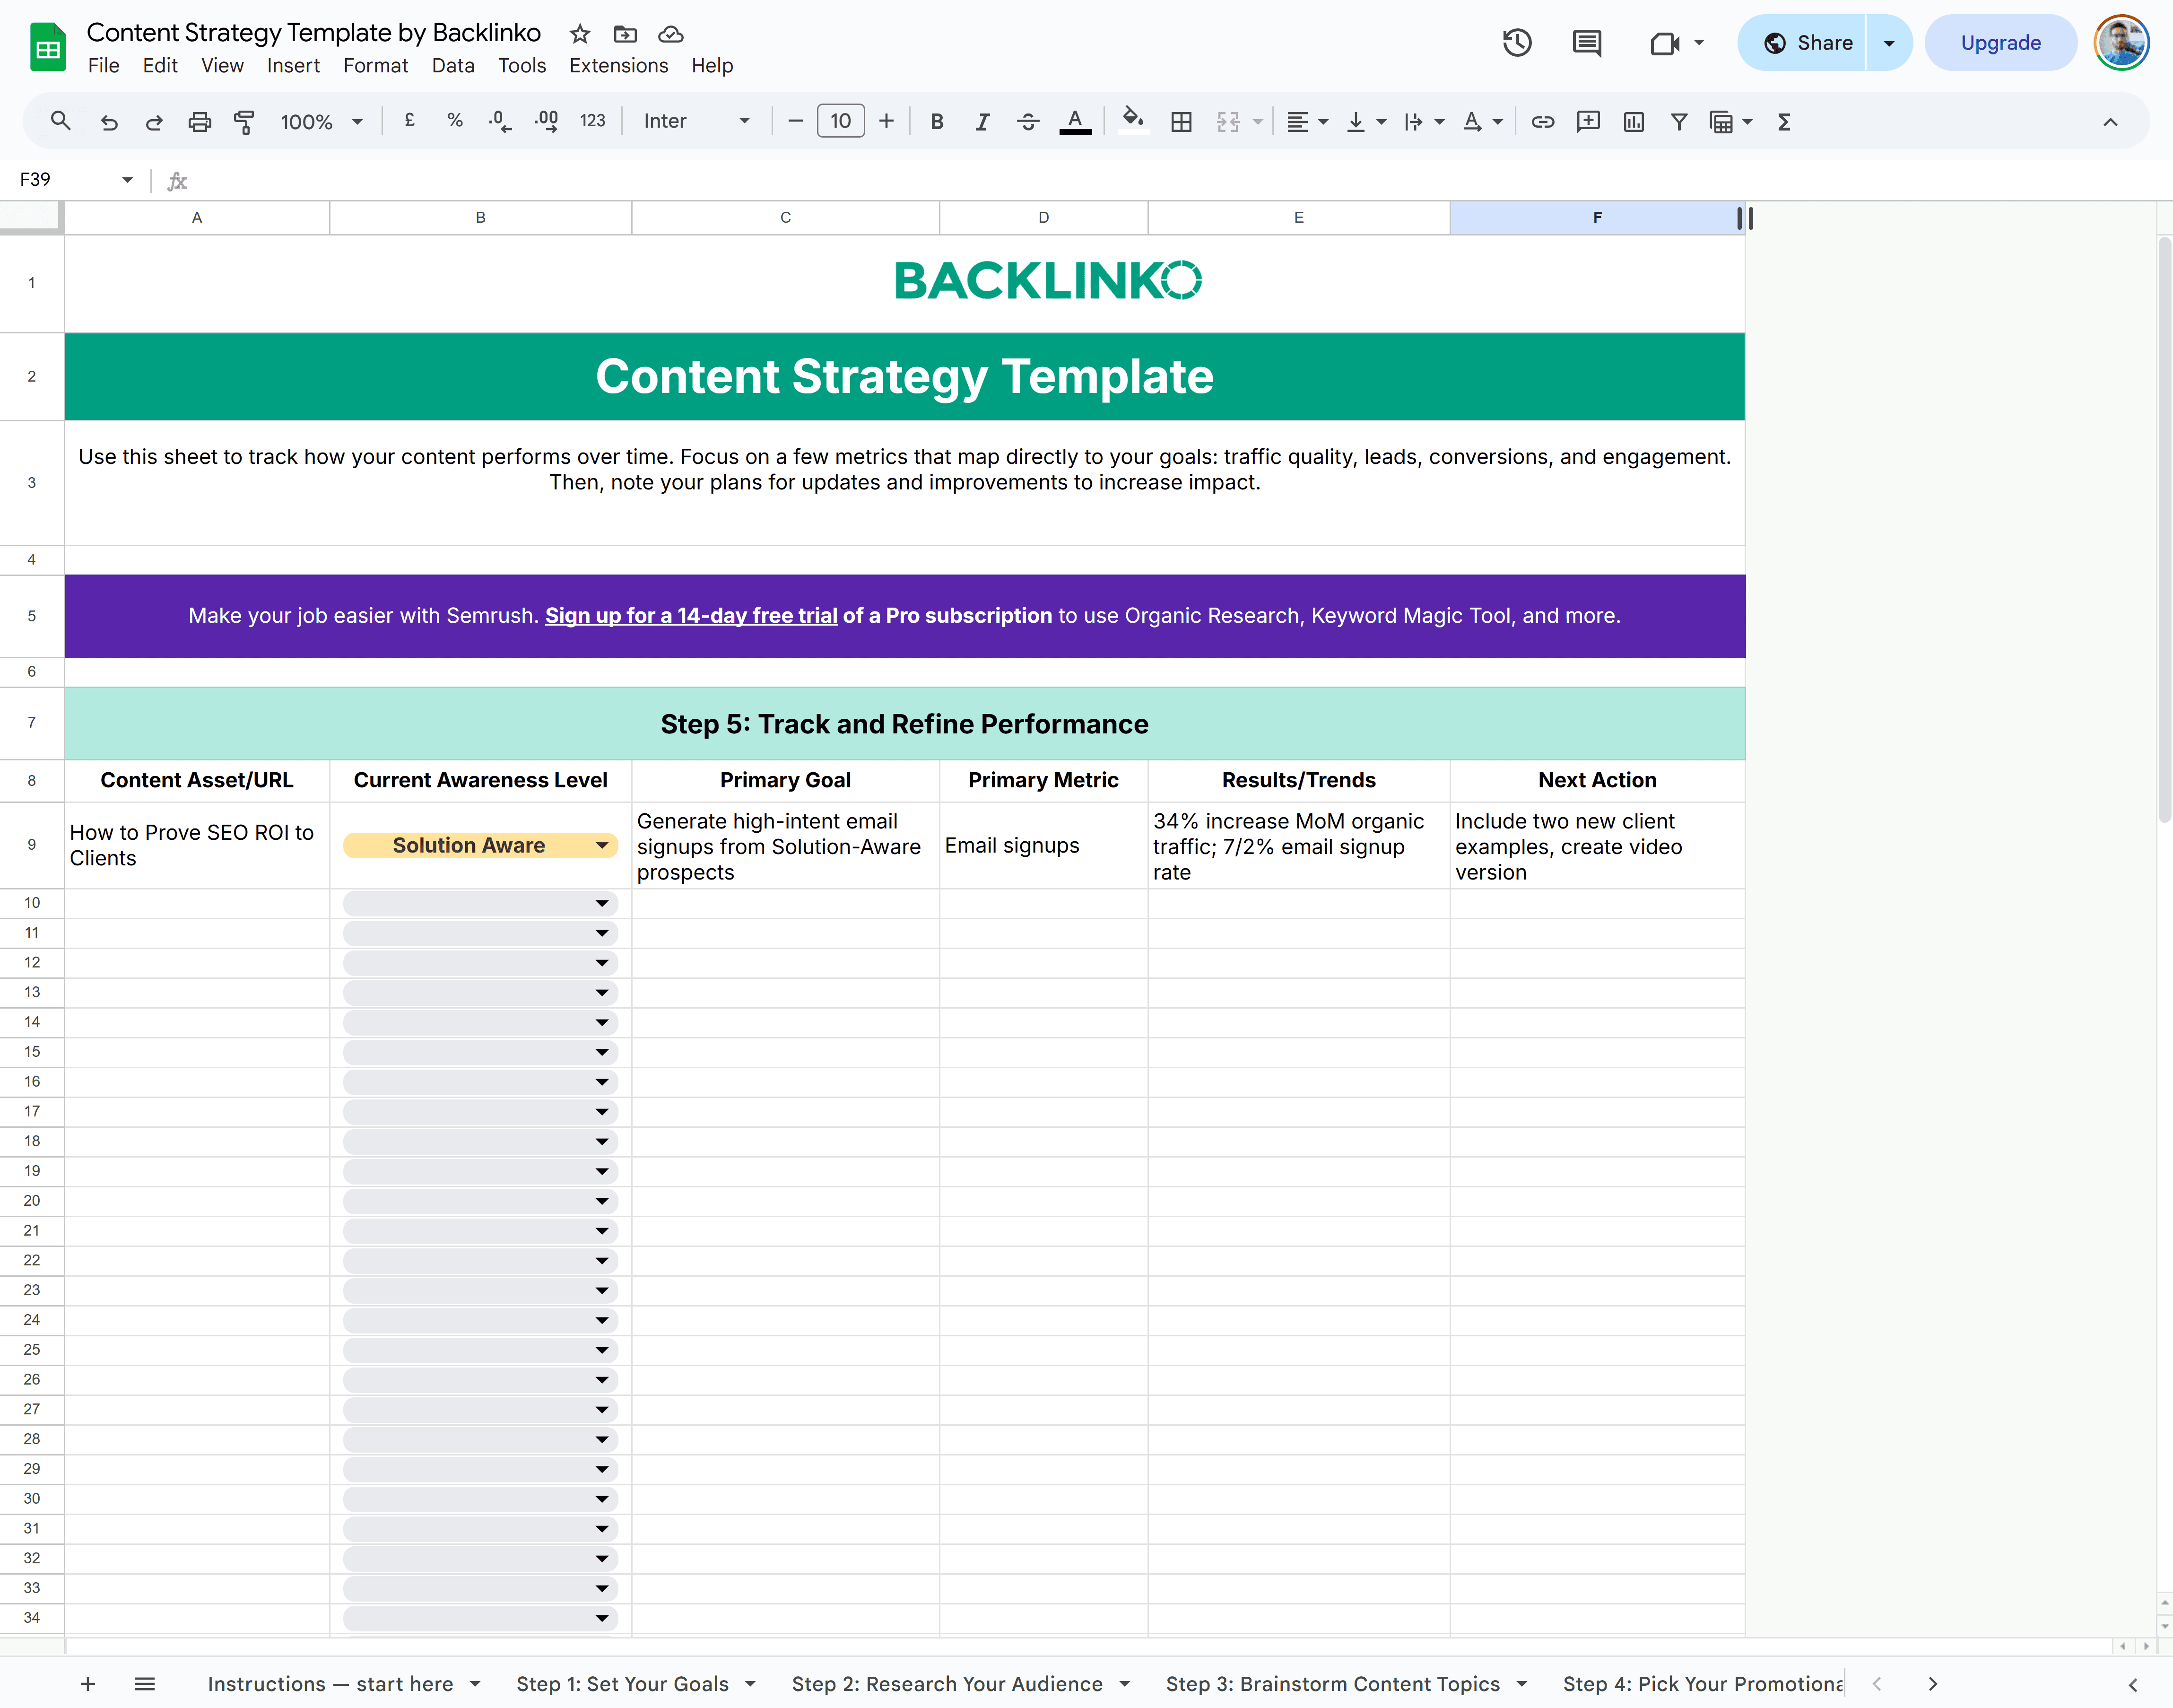Open the Solution Aware awareness dropdown
This screenshot has height=1708, width=2173.
click(601, 845)
